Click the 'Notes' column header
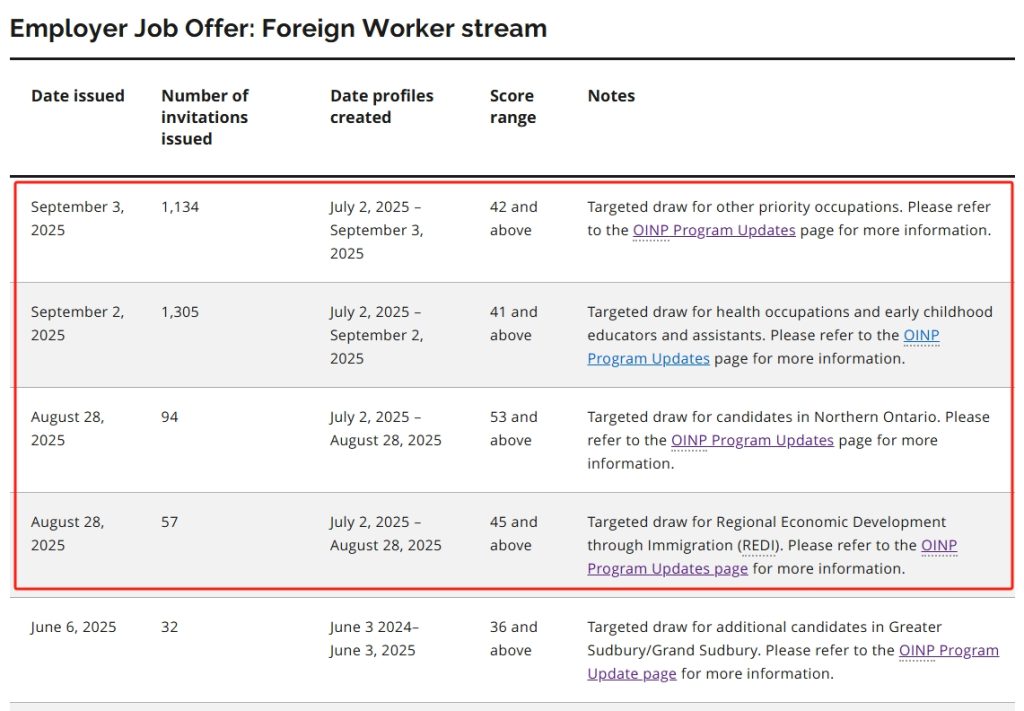 [611, 96]
